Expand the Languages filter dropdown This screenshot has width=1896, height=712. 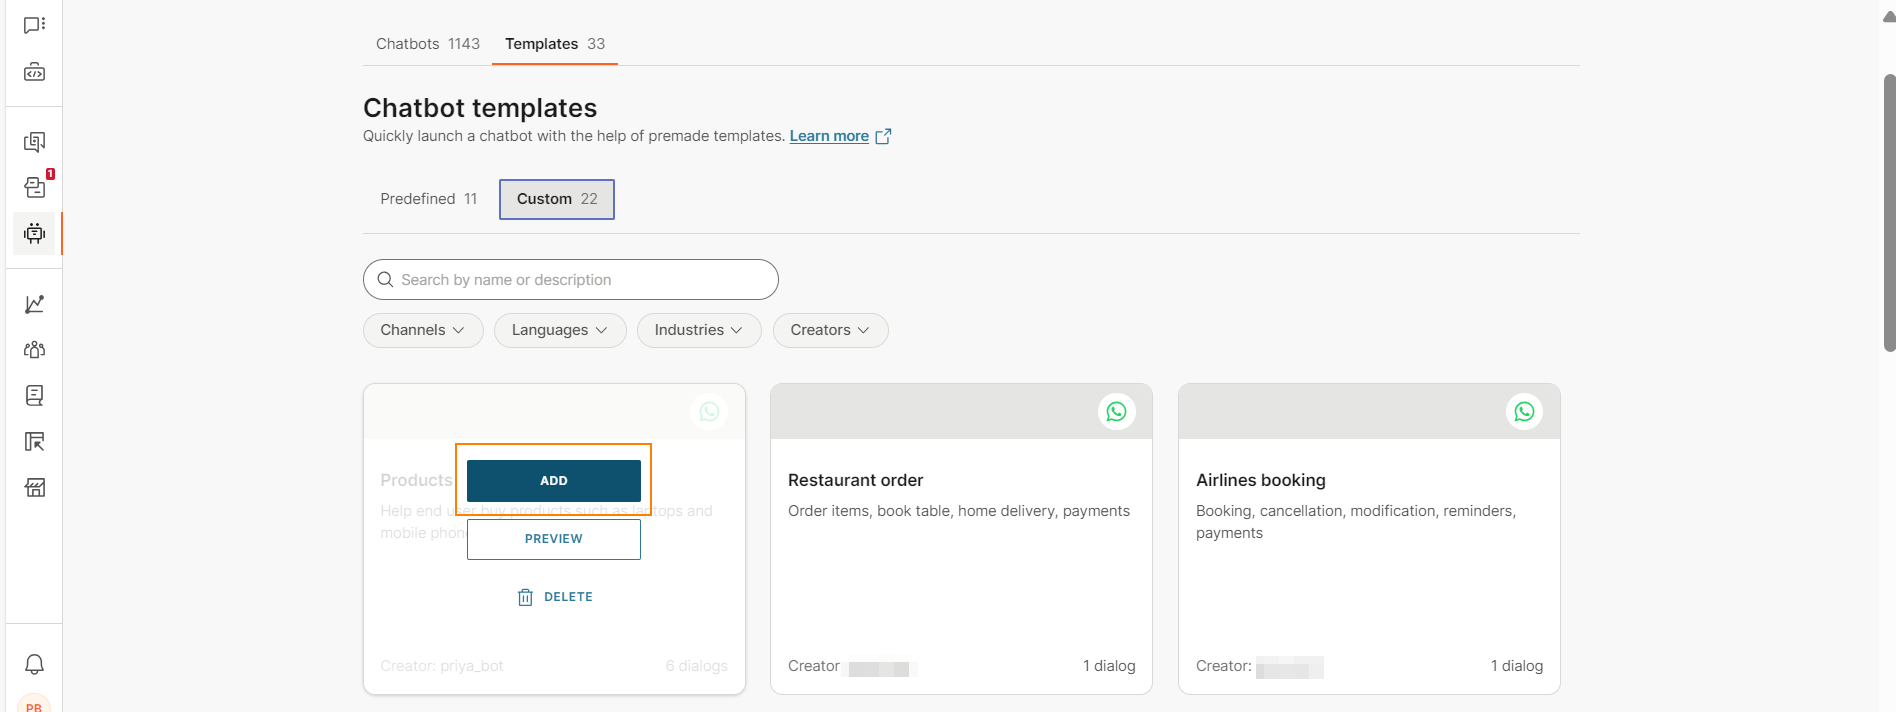pyautogui.click(x=560, y=330)
